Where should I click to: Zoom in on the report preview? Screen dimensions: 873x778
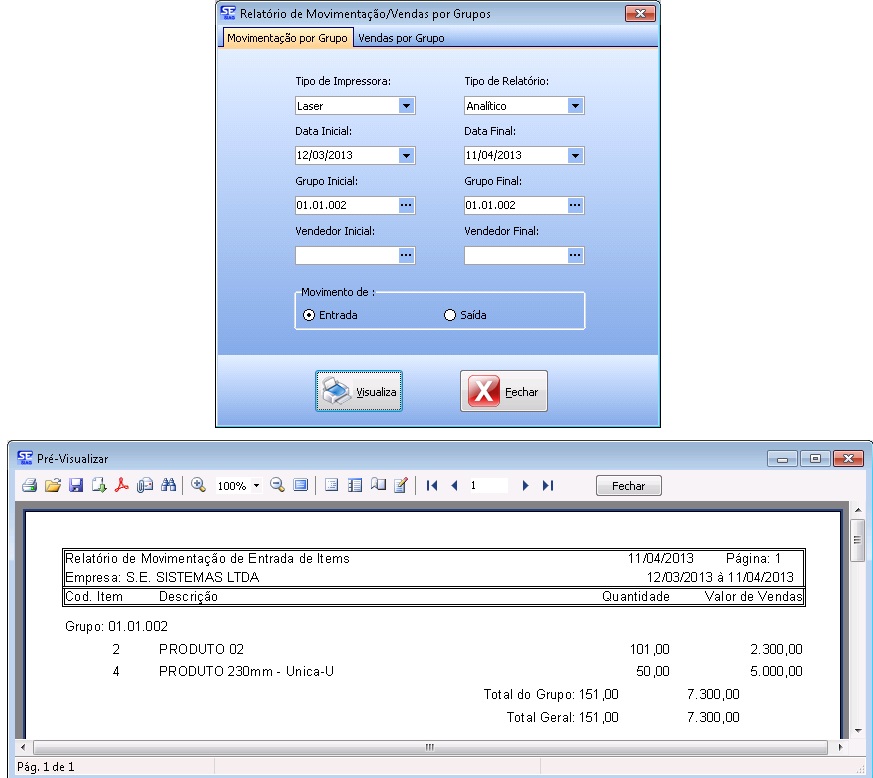point(198,486)
